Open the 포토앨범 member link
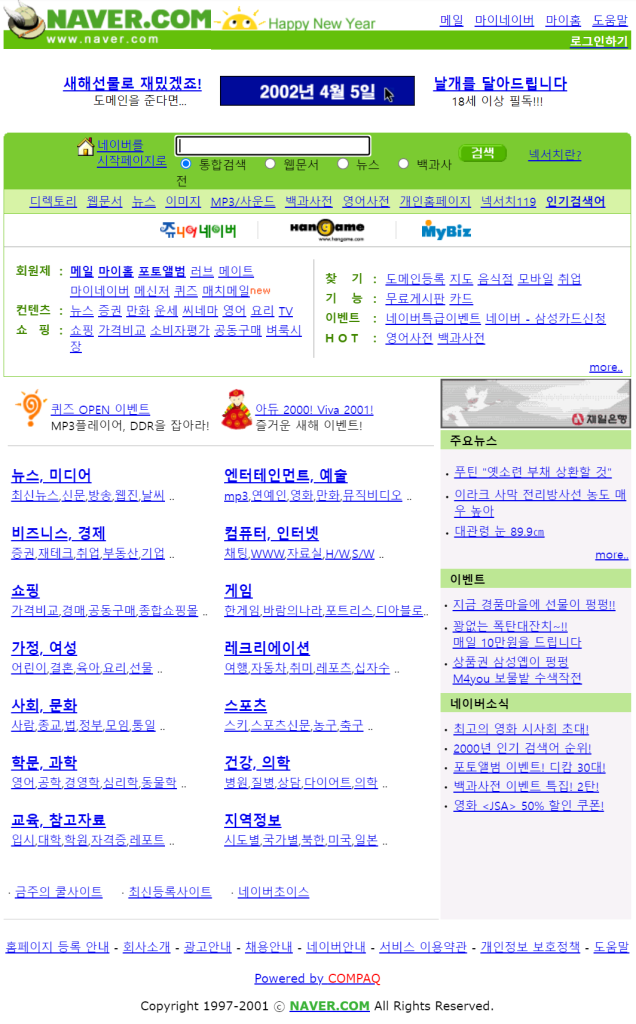Image resolution: width=636 pixels, height=1024 pixels. (x=162, y=271)
